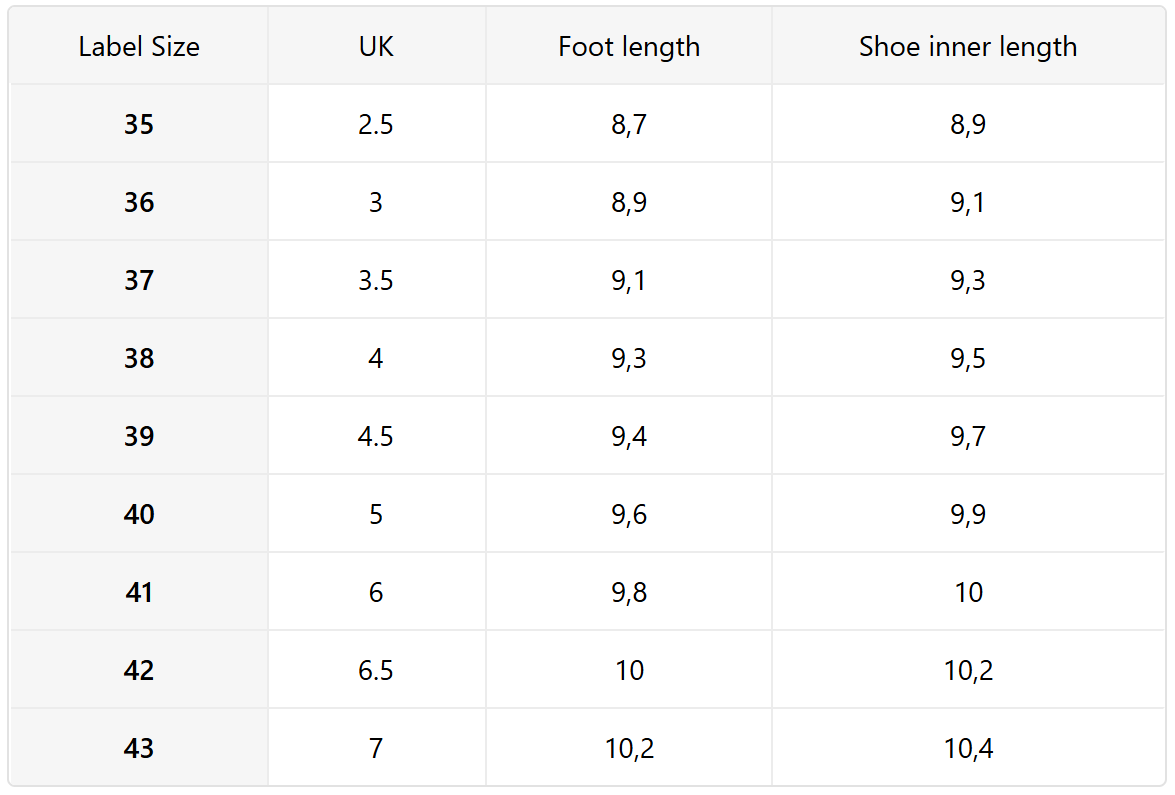Click shoe inner length 10,4 cell
The image size is (1175, 795).
pyautogui.click(x=968, y=749)
